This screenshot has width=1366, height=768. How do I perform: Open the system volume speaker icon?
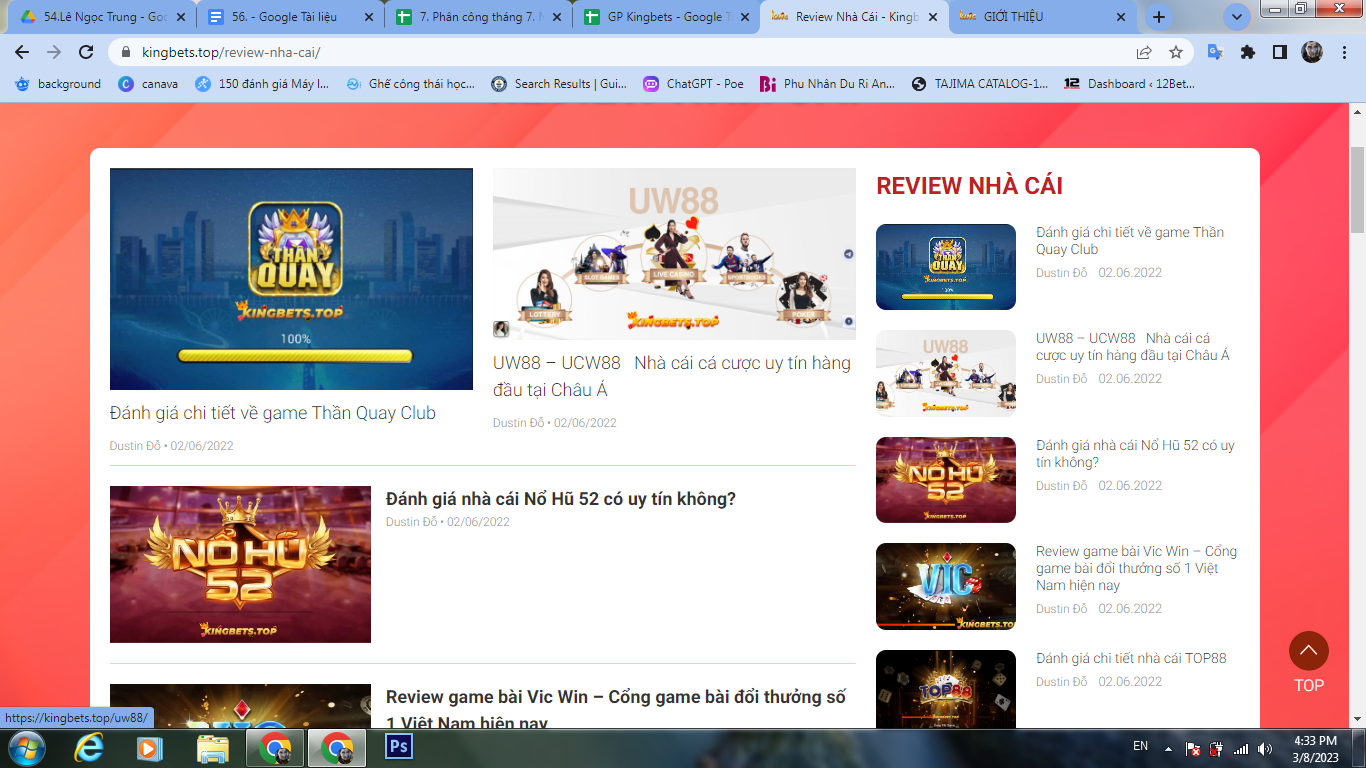[1265, 749]
